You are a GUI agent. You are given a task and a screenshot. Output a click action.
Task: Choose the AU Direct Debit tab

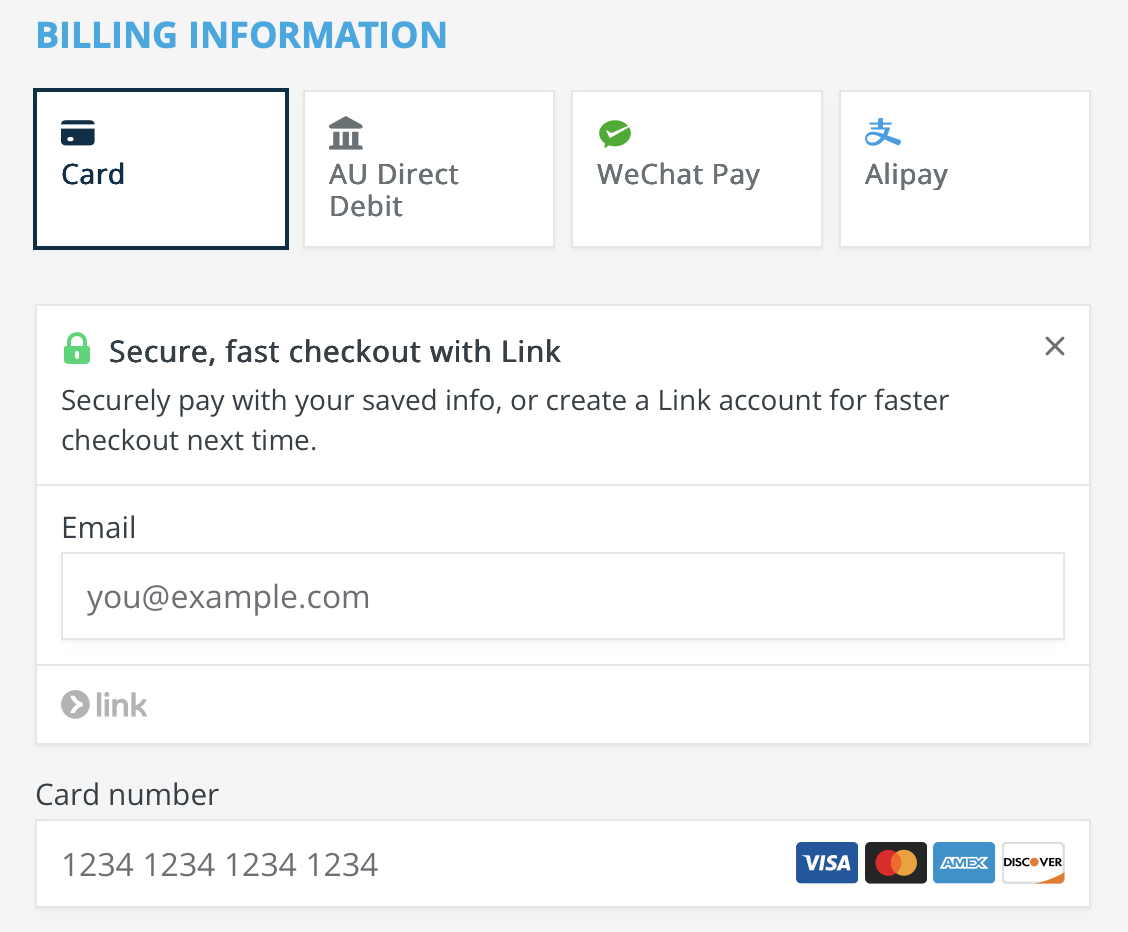tap(429, 169)
